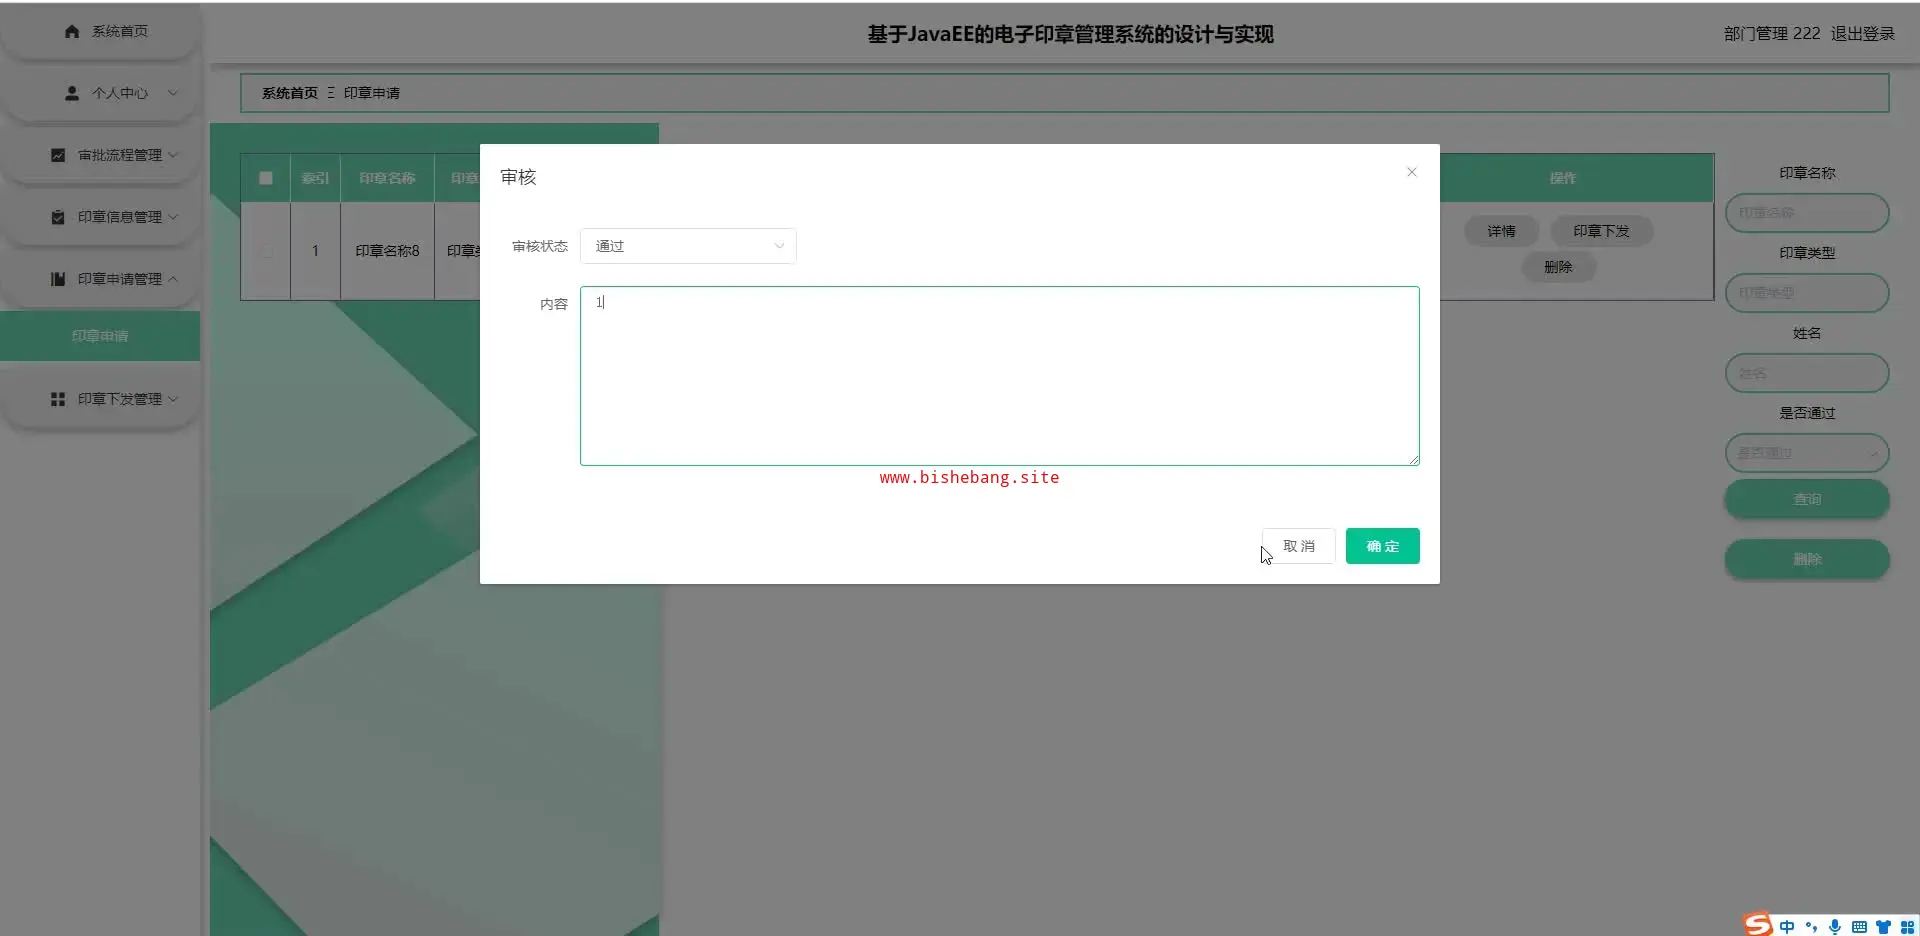Toggle the select-all checkbox in the table header
The width and height of the screenshot is (1920, 936).
pos(266,178)
